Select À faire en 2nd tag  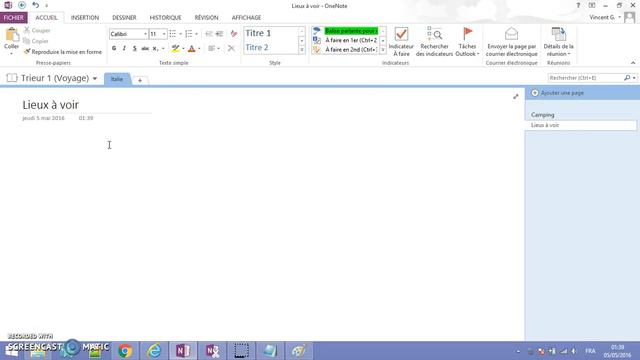tap(351, 49)
